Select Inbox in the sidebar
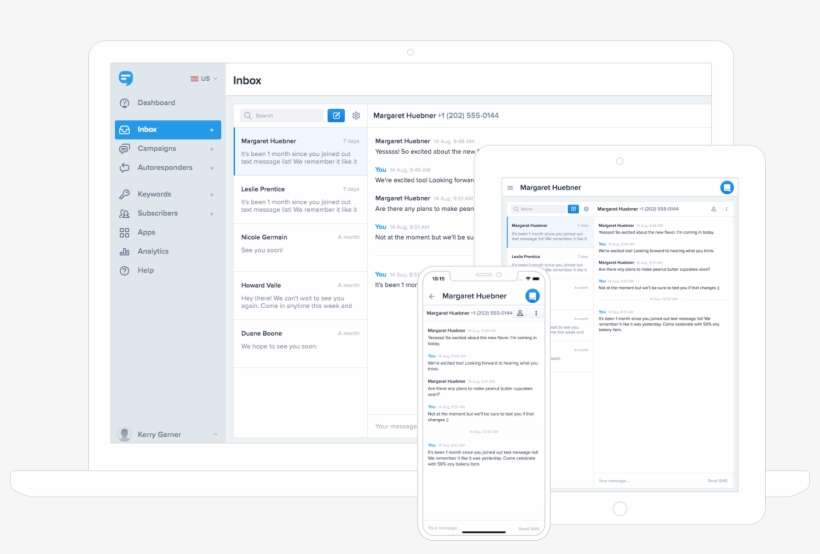 click(148, 130)
